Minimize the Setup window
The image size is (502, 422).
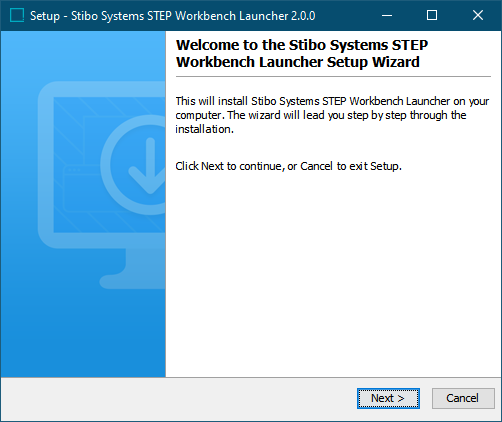click(x=387, y=15)
